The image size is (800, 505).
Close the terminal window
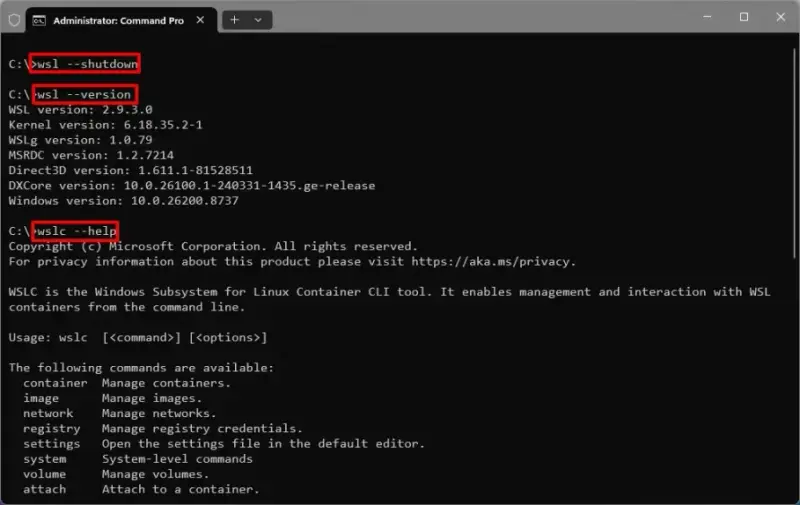(781, 17)
